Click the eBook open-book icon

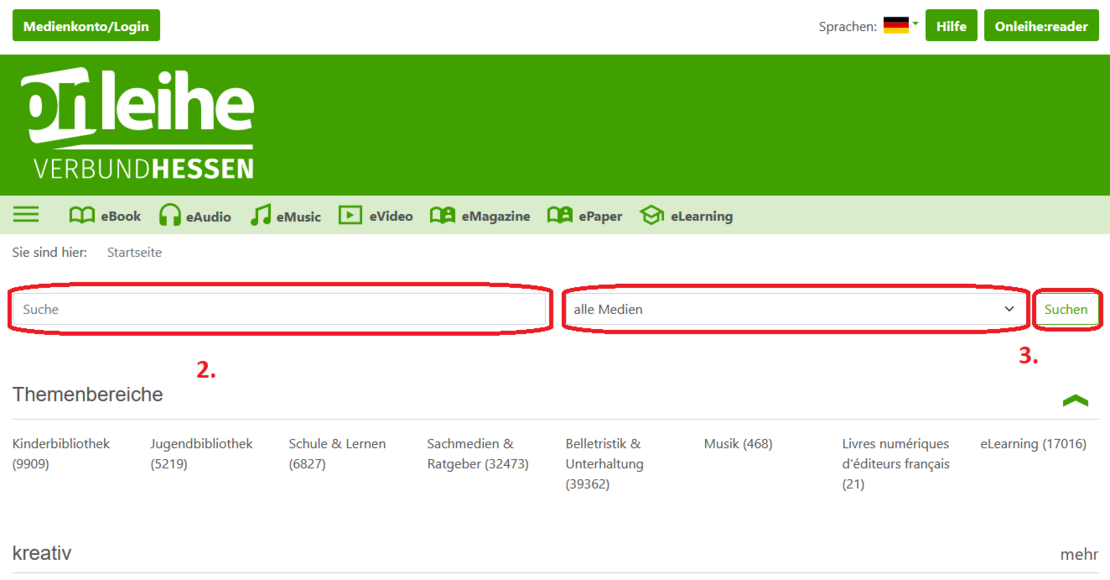point(81,216)
